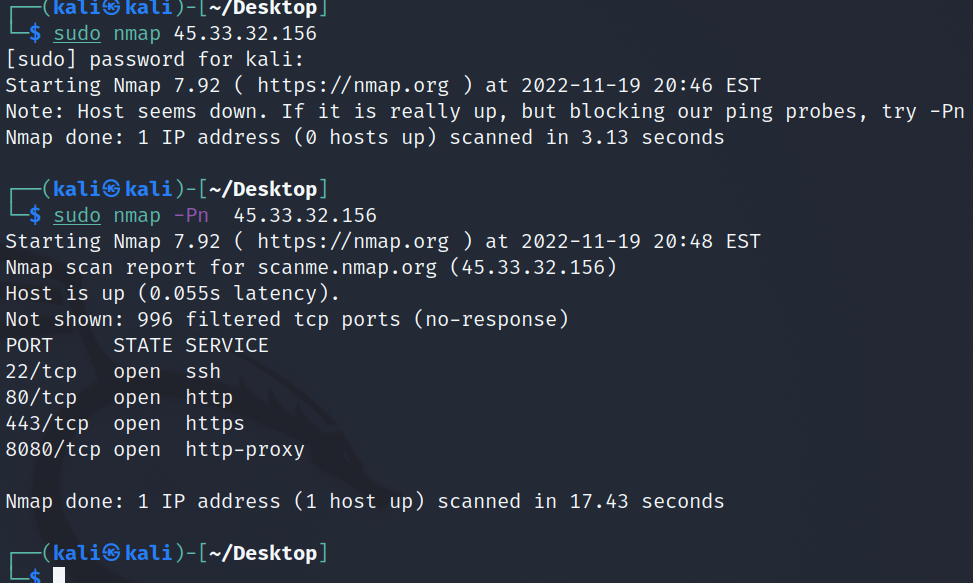The height and width of the screenshot is (583, 973).
Task: Click the IP 45.33.32.156 in first command
Action: [245, 33]
